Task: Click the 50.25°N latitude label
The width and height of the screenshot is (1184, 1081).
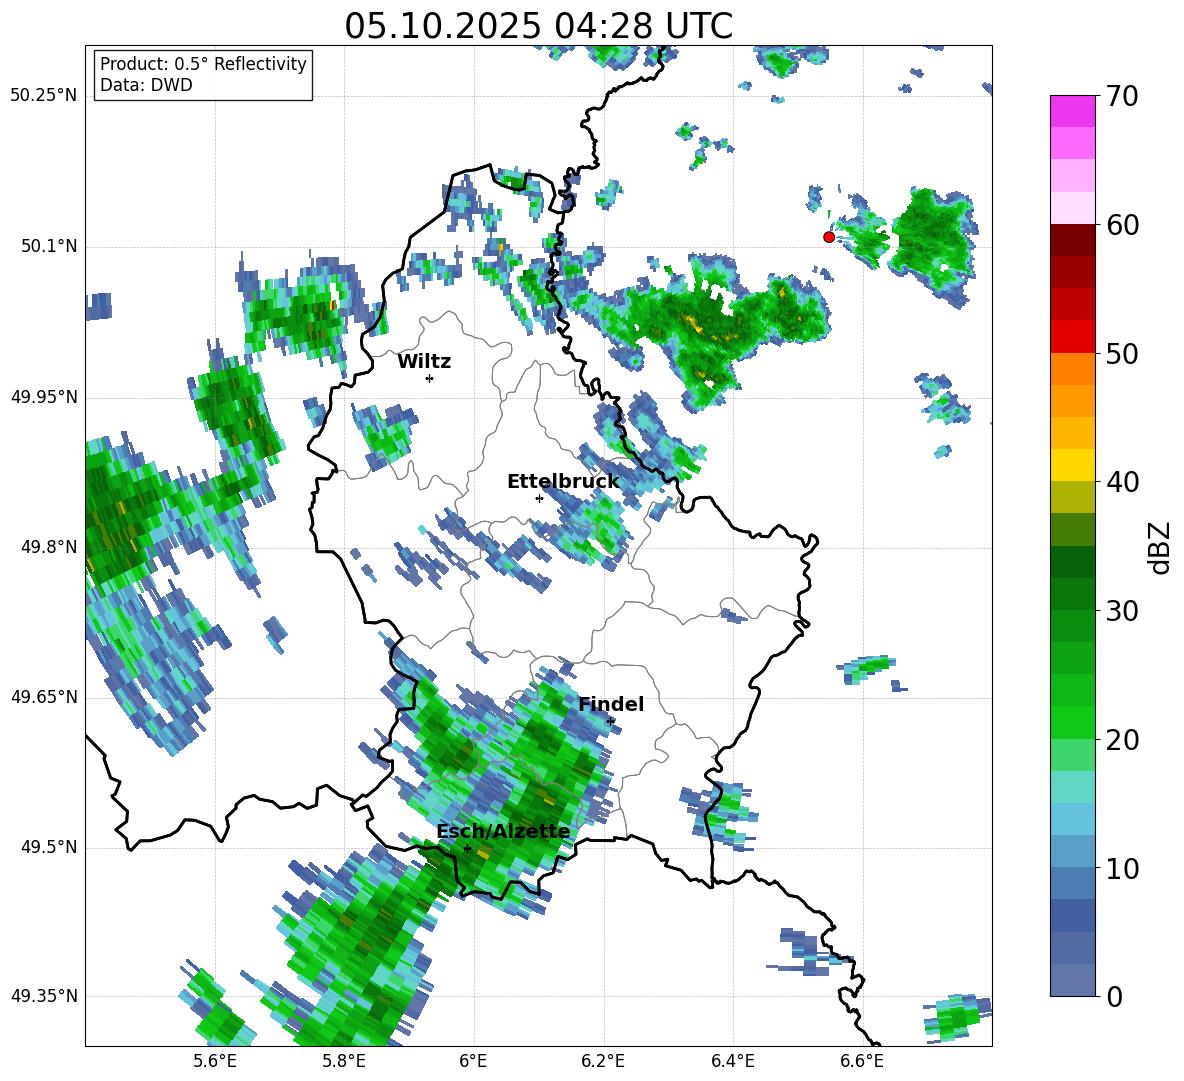Action: coord(44,96)
